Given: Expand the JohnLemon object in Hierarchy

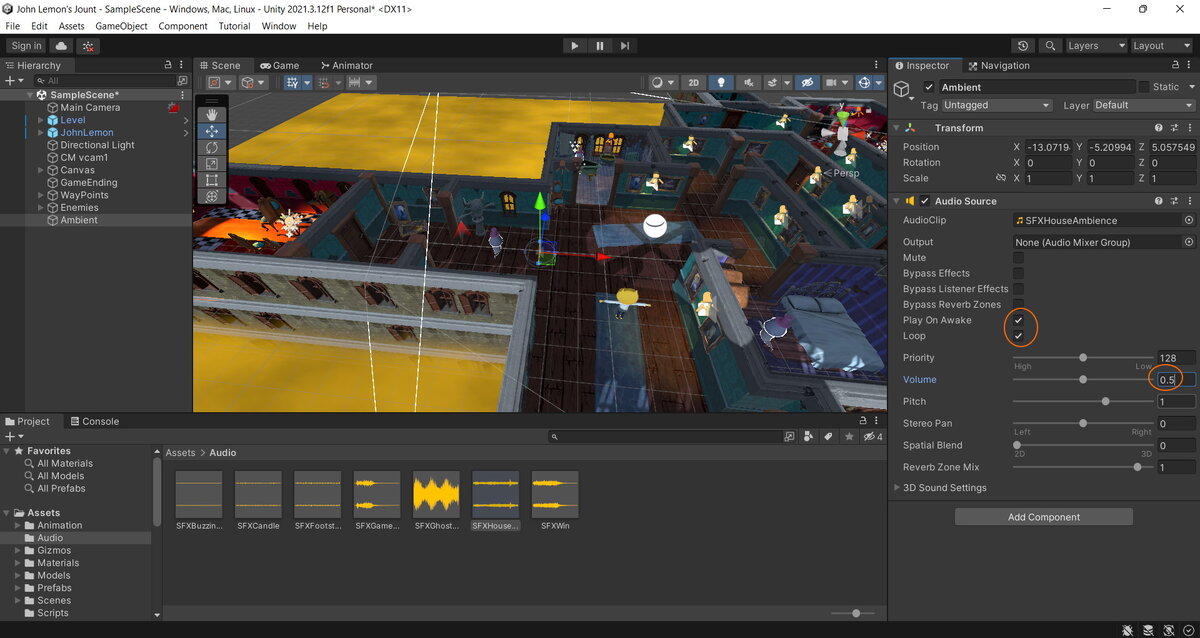Looking at the screenshot, I should [x=41, y=132].
